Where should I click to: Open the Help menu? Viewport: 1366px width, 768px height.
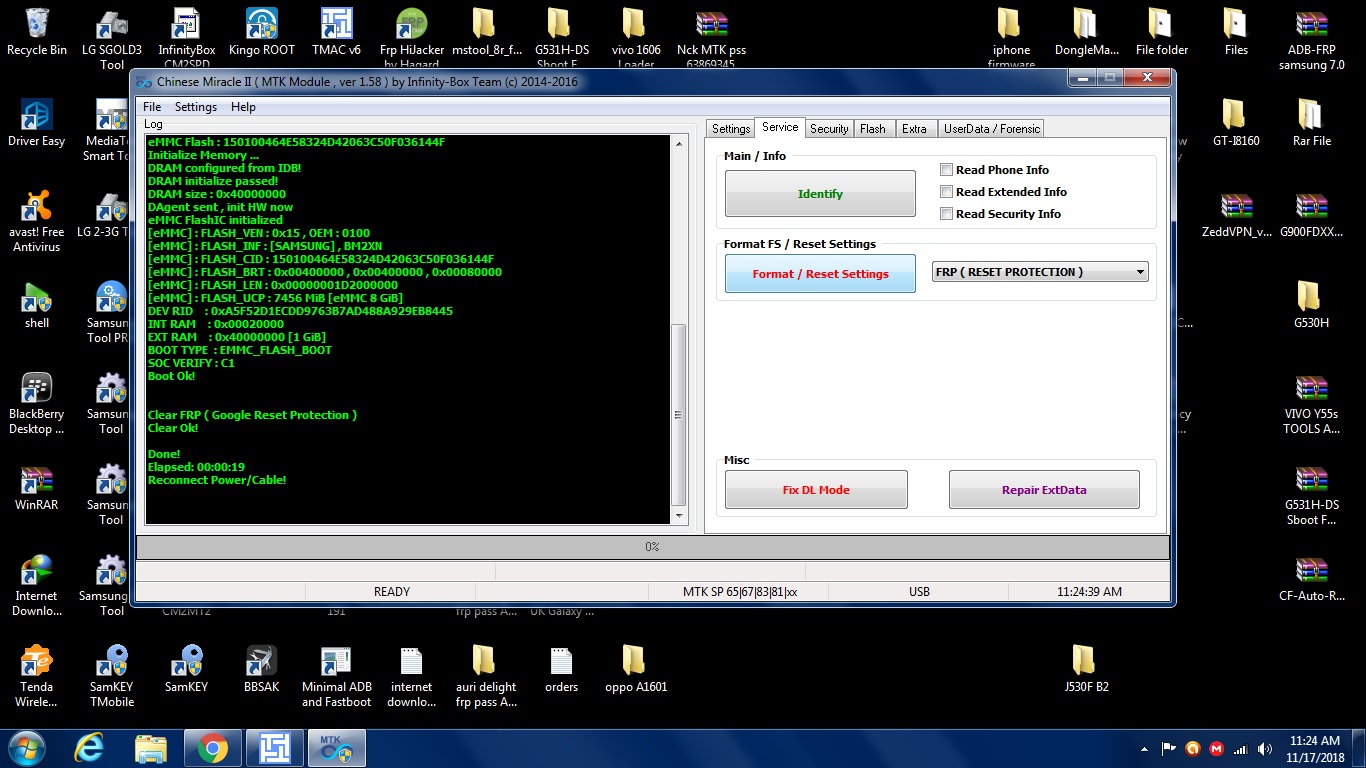click(243, 107)
